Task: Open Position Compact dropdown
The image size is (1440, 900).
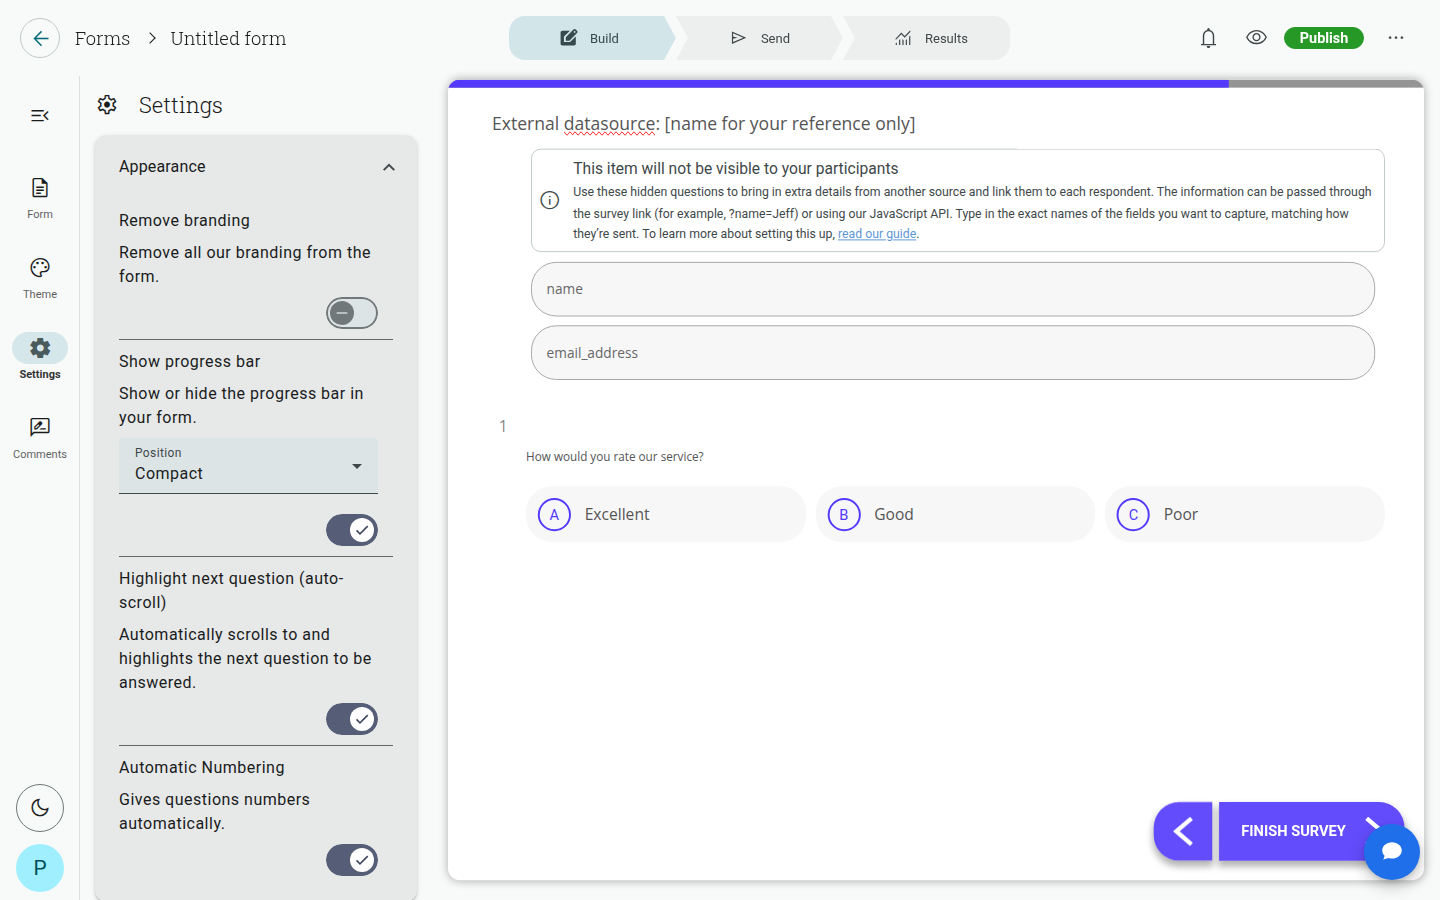Action: click(x=248, y=466)
